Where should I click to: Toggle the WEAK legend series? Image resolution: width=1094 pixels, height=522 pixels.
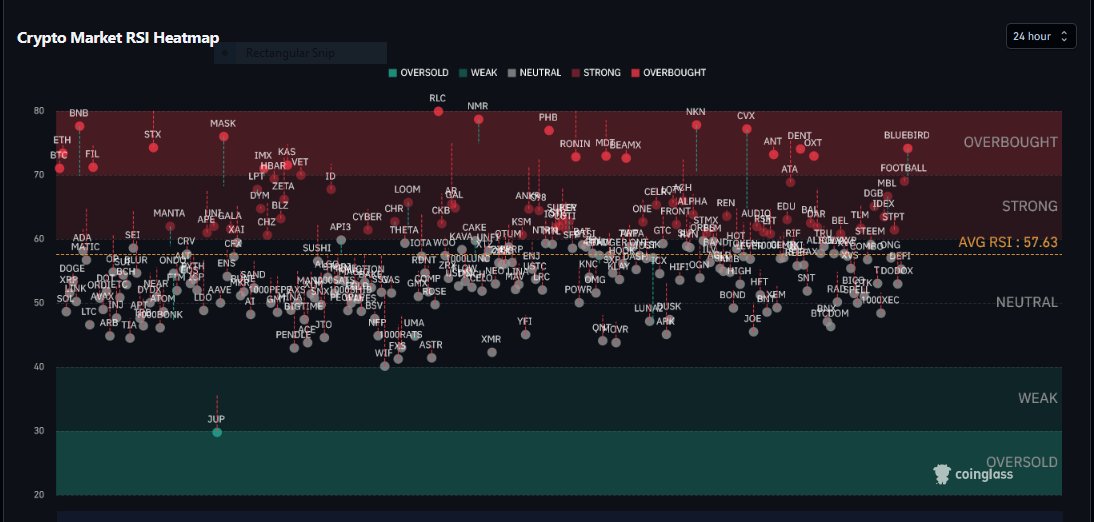point(478,73)
